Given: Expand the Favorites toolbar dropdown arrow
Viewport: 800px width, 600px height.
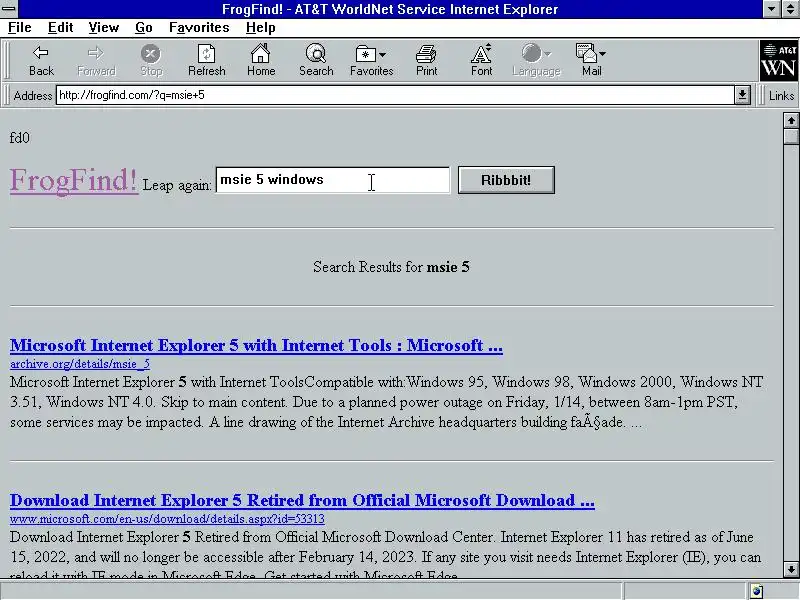Looking at the screenshot, I should pyautogui.click(x=383, y=54).
